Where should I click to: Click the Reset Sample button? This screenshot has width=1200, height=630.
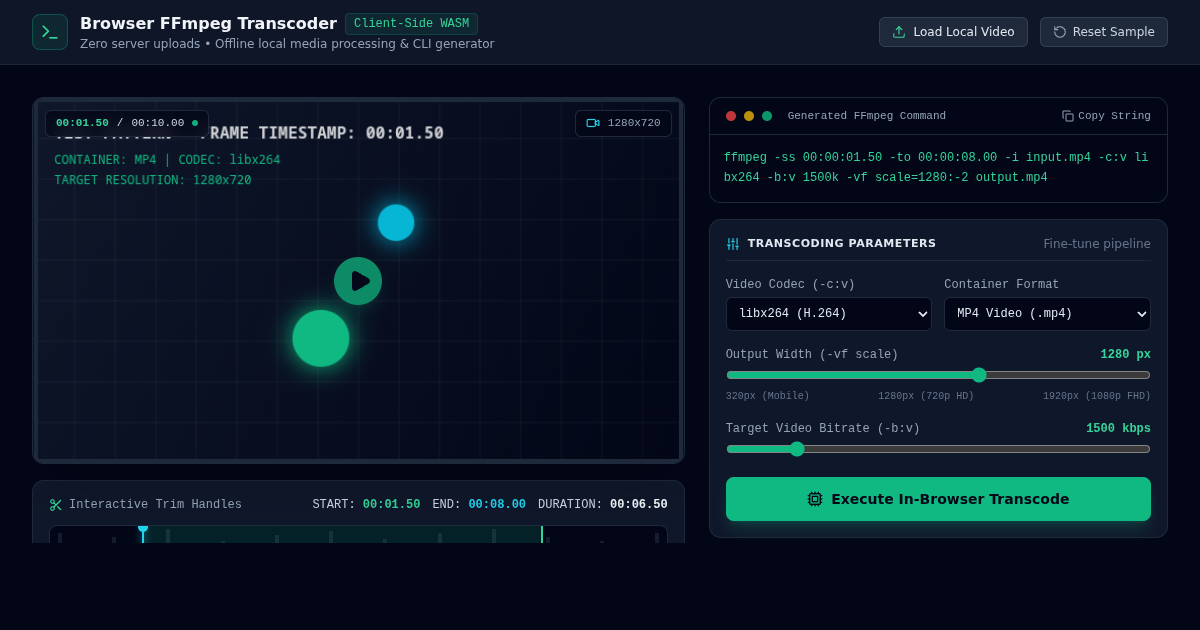click(x=1104, y=32)
